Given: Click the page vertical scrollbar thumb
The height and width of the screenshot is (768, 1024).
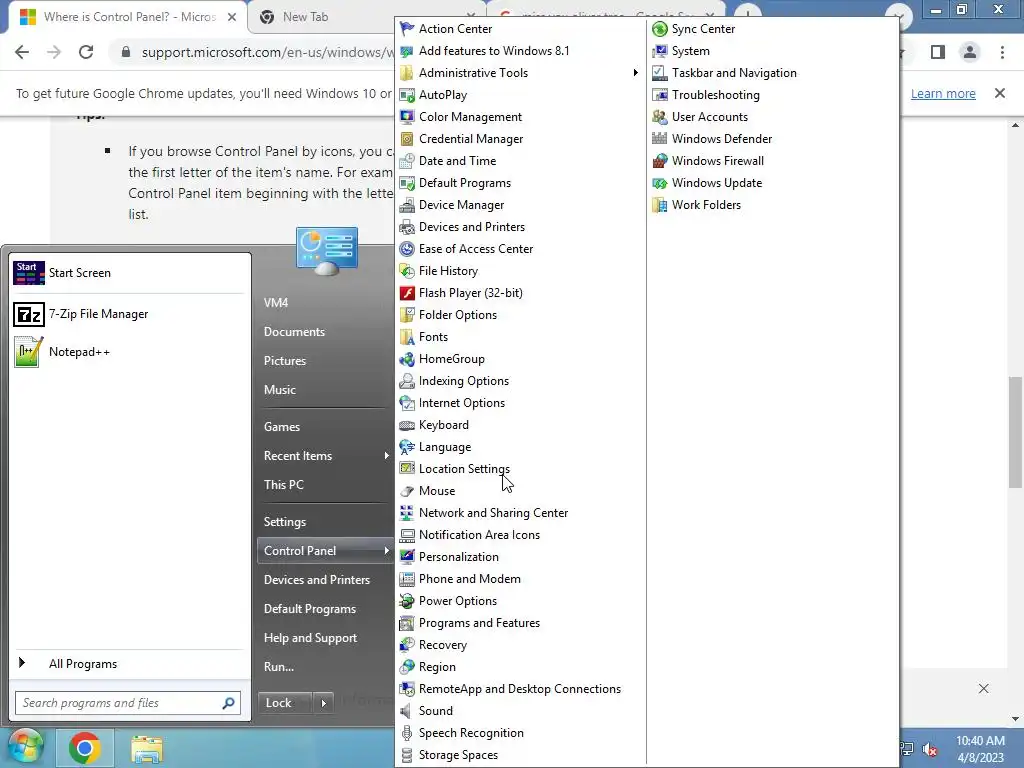Looking at the screenshot, I should click(1016, 432).
